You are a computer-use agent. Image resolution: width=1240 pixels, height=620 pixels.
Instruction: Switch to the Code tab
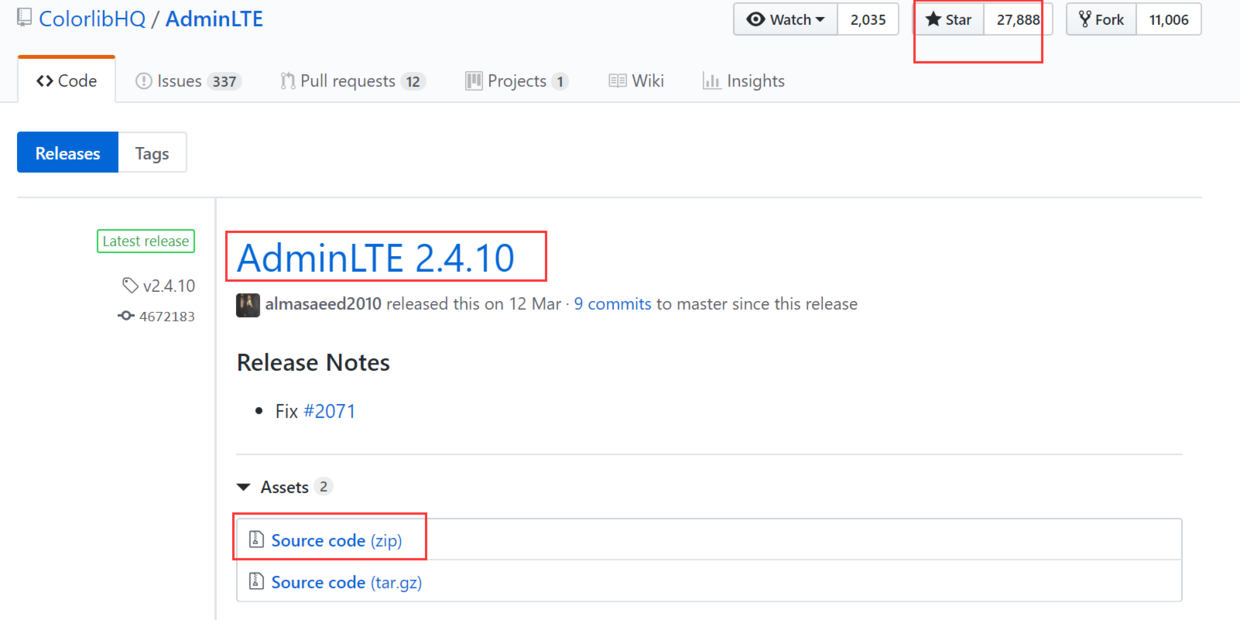(67, 81)
